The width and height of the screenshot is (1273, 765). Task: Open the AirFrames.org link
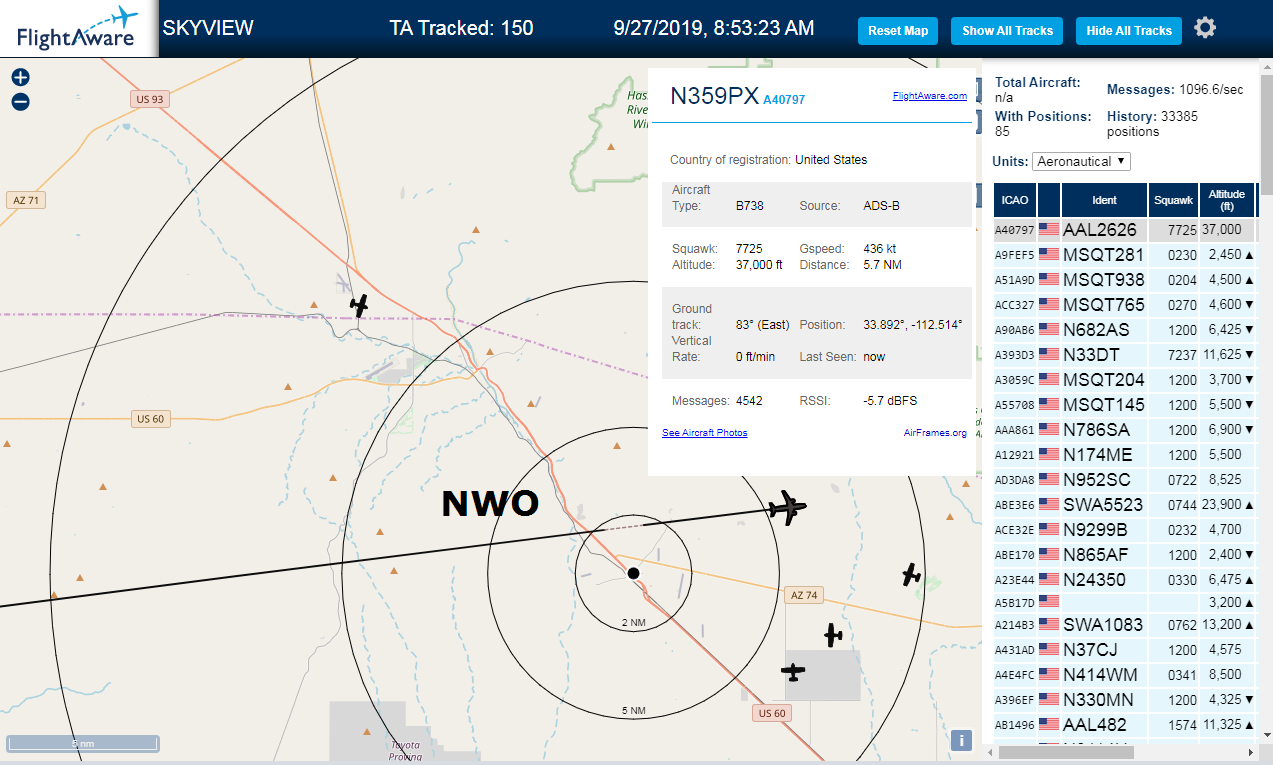pos(935,433)
